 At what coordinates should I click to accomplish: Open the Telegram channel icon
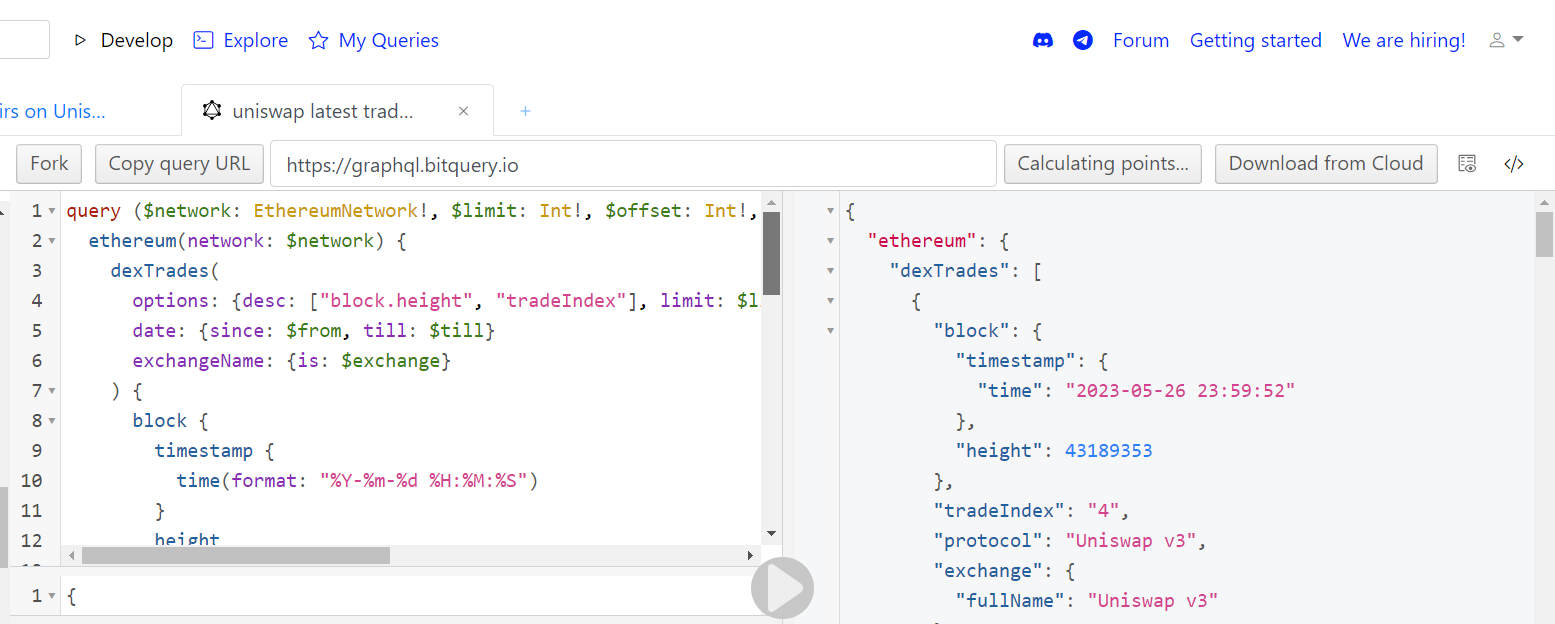tap(1083, 41)
